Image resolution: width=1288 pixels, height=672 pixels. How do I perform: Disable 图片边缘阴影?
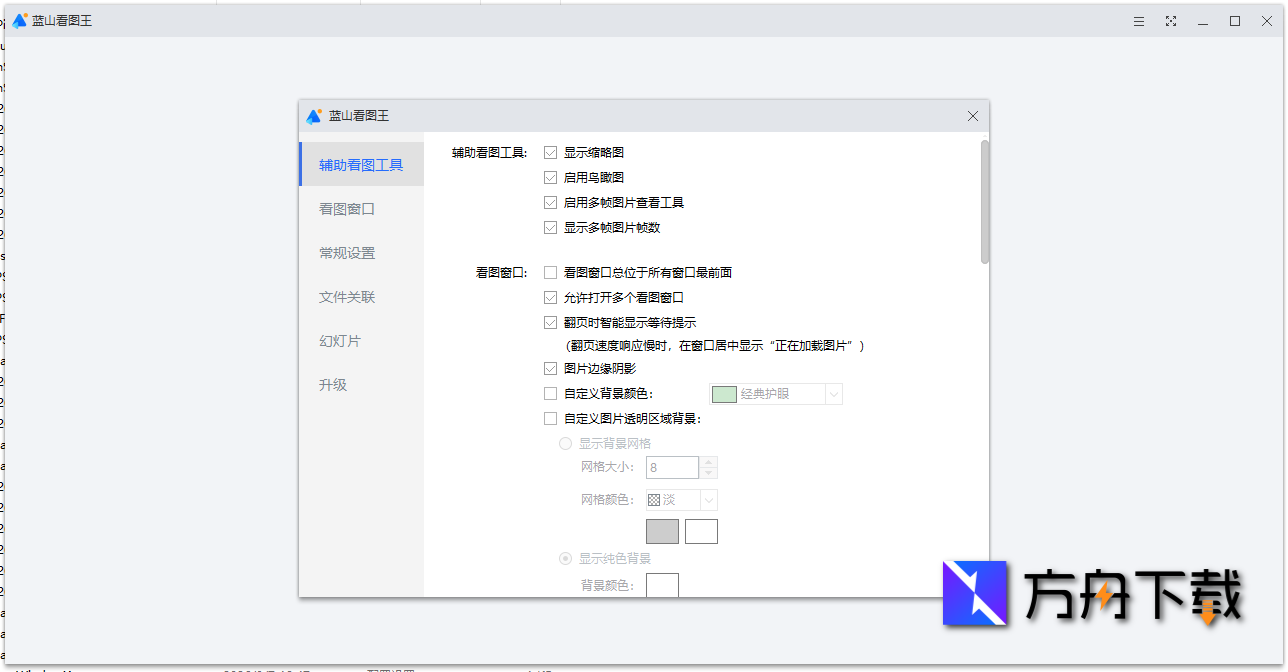click(550, 368)
